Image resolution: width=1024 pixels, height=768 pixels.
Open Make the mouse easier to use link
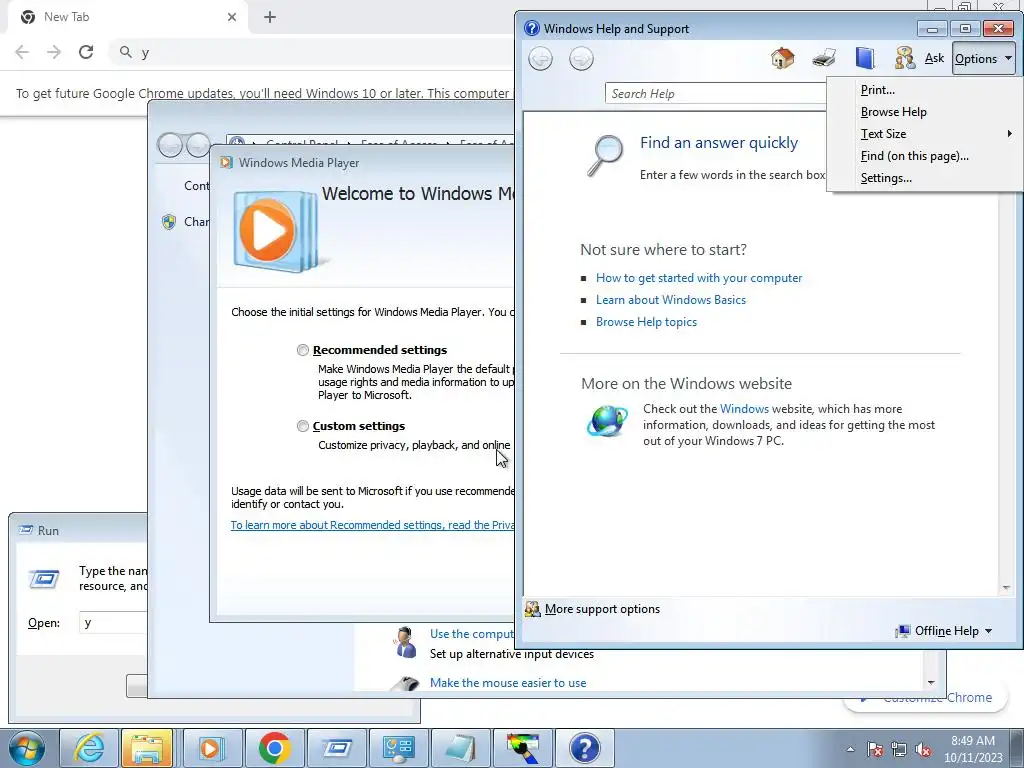click(507, 682)
